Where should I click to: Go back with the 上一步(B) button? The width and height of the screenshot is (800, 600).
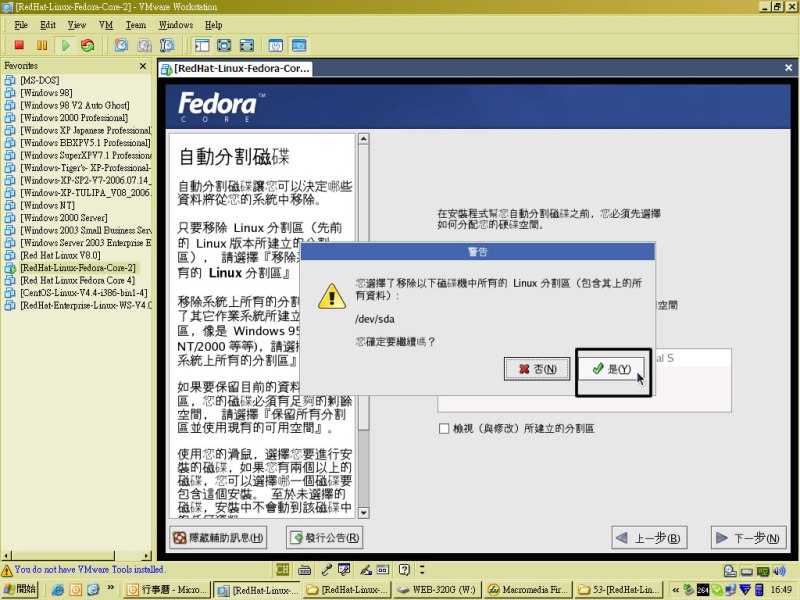tap(649, 538)
